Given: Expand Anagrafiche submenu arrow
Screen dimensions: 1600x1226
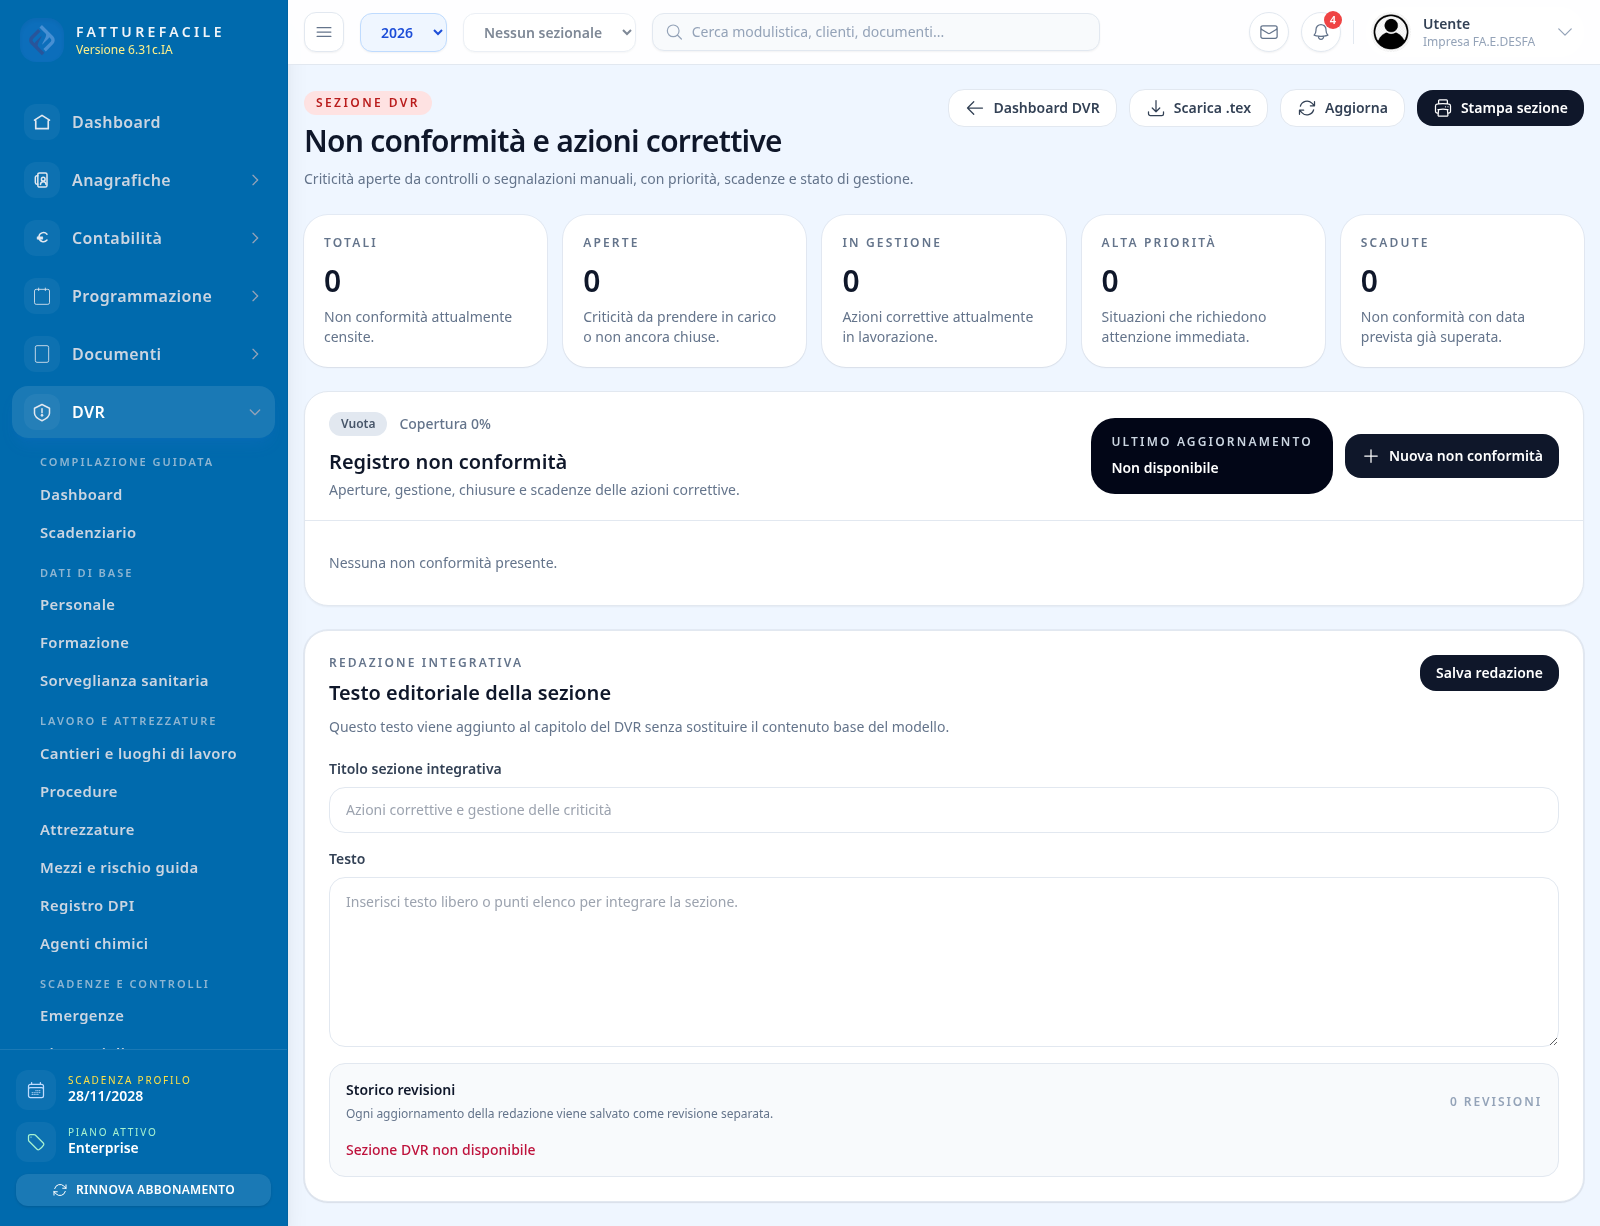Looking at the screenshot, I should point(255,180).
